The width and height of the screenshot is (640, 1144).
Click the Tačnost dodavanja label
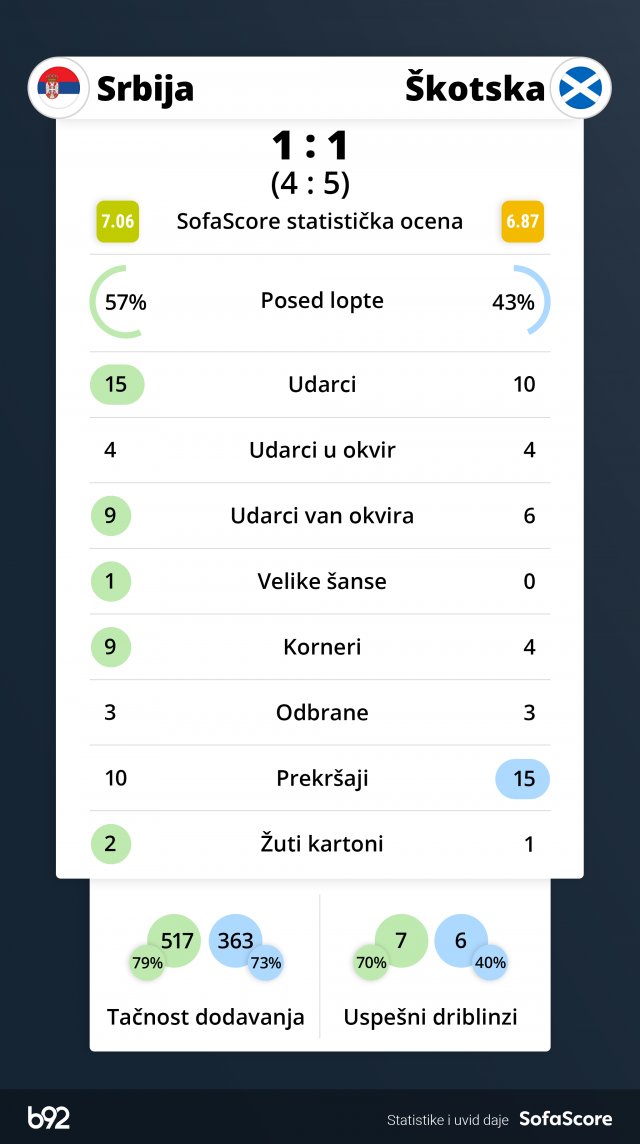coord(205,1017)
